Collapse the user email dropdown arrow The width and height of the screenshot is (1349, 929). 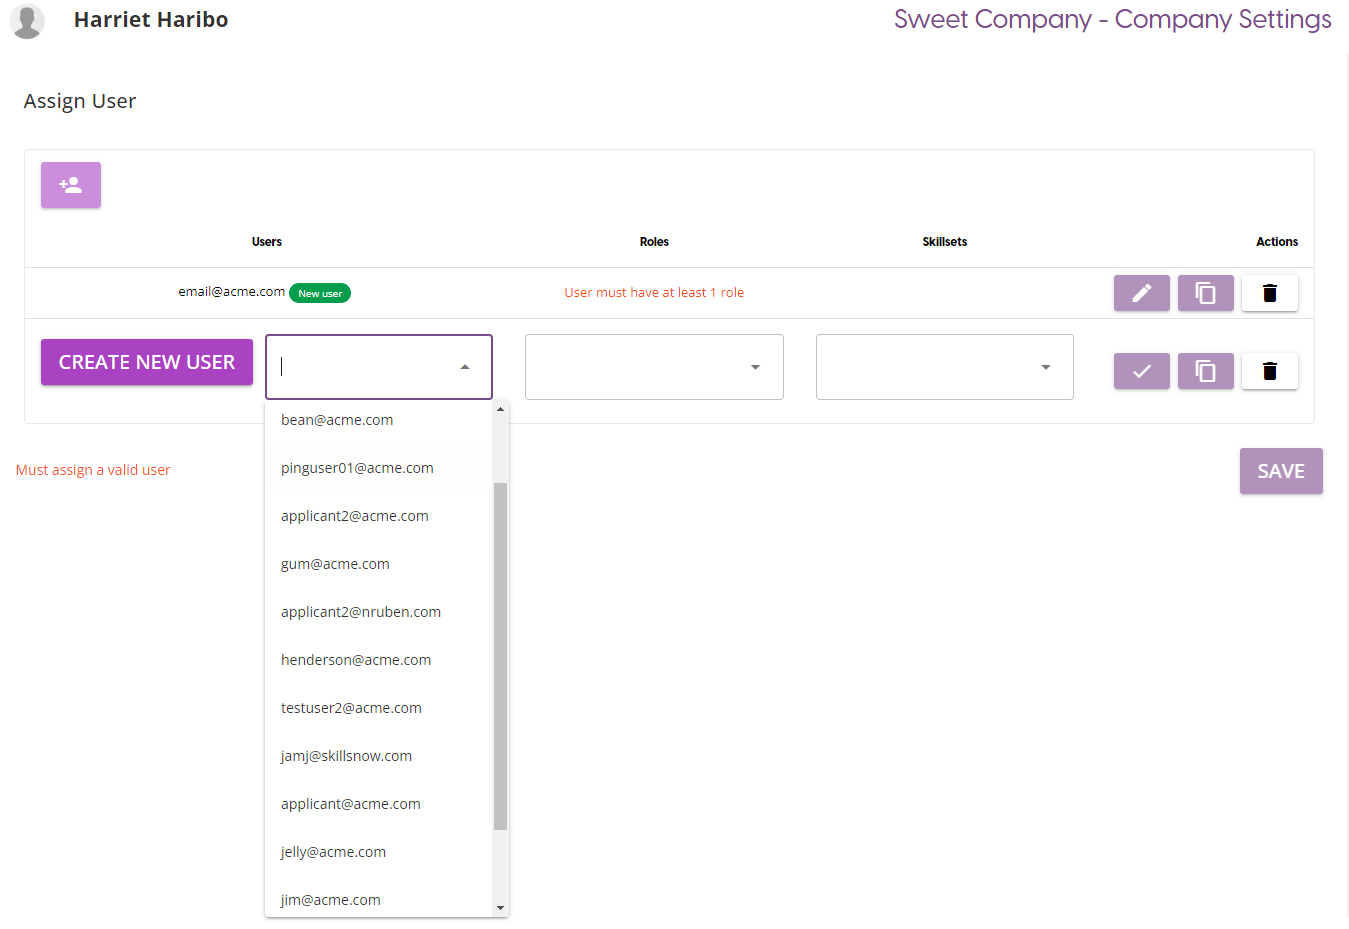(465, 367)
